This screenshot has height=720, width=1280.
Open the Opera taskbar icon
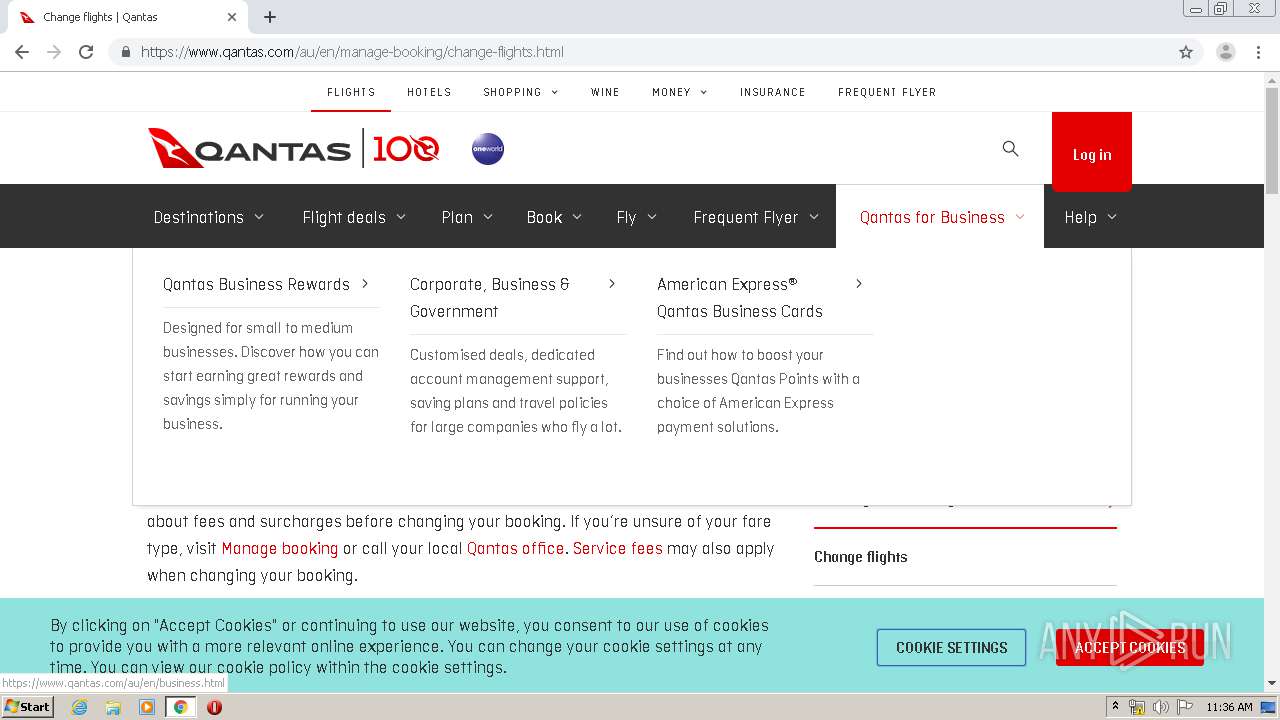(x=214, y=707)
